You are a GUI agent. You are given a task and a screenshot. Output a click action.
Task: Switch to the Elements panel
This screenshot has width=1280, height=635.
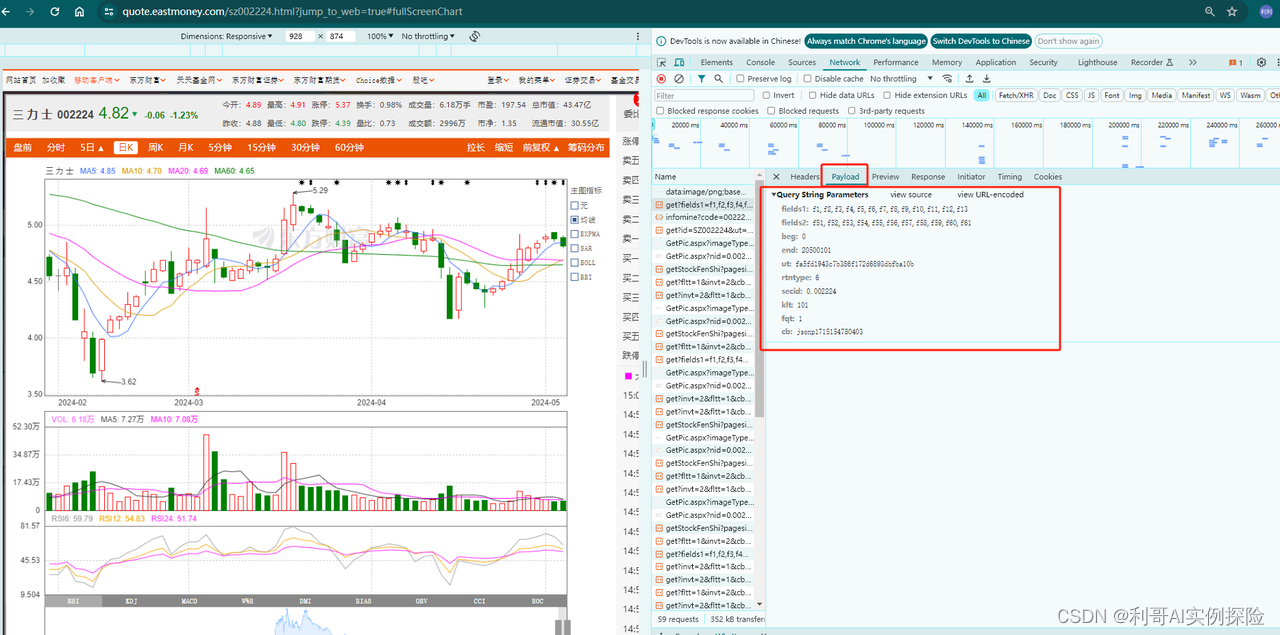coord(716,62)
